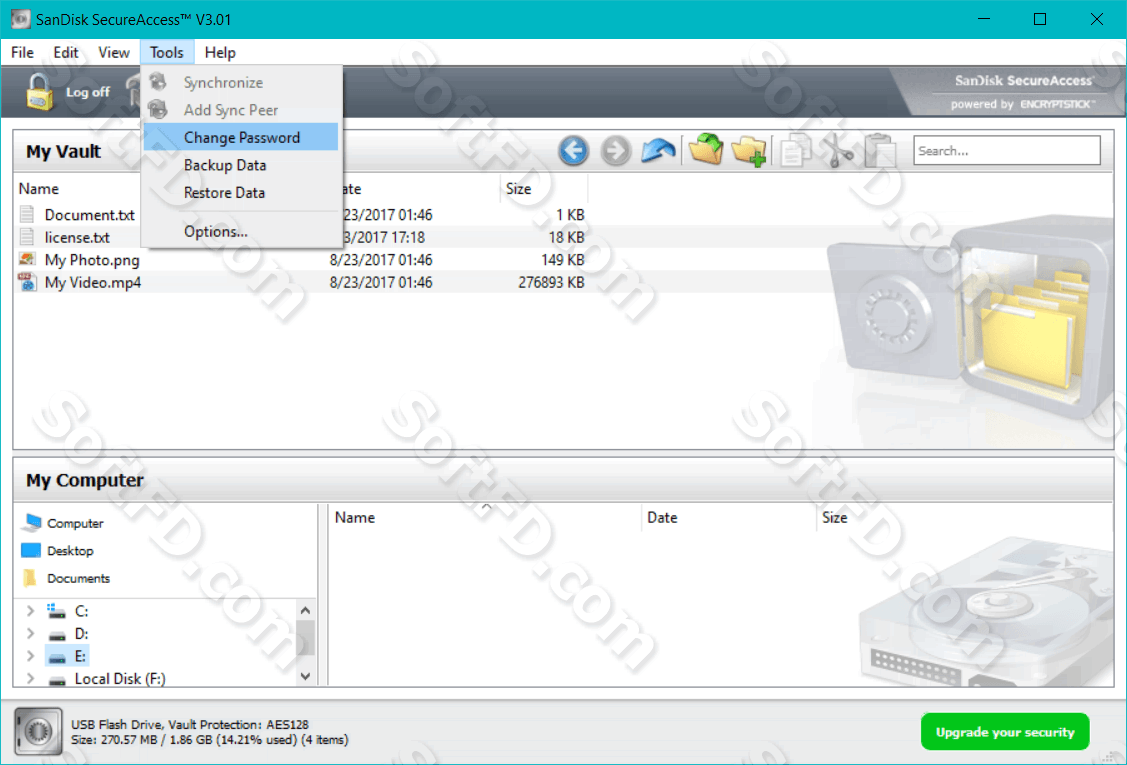Click the Document.txt file icon
The width and height of the screenshot is (1127, 765).
pyautogui.click(x=27, y=214)
